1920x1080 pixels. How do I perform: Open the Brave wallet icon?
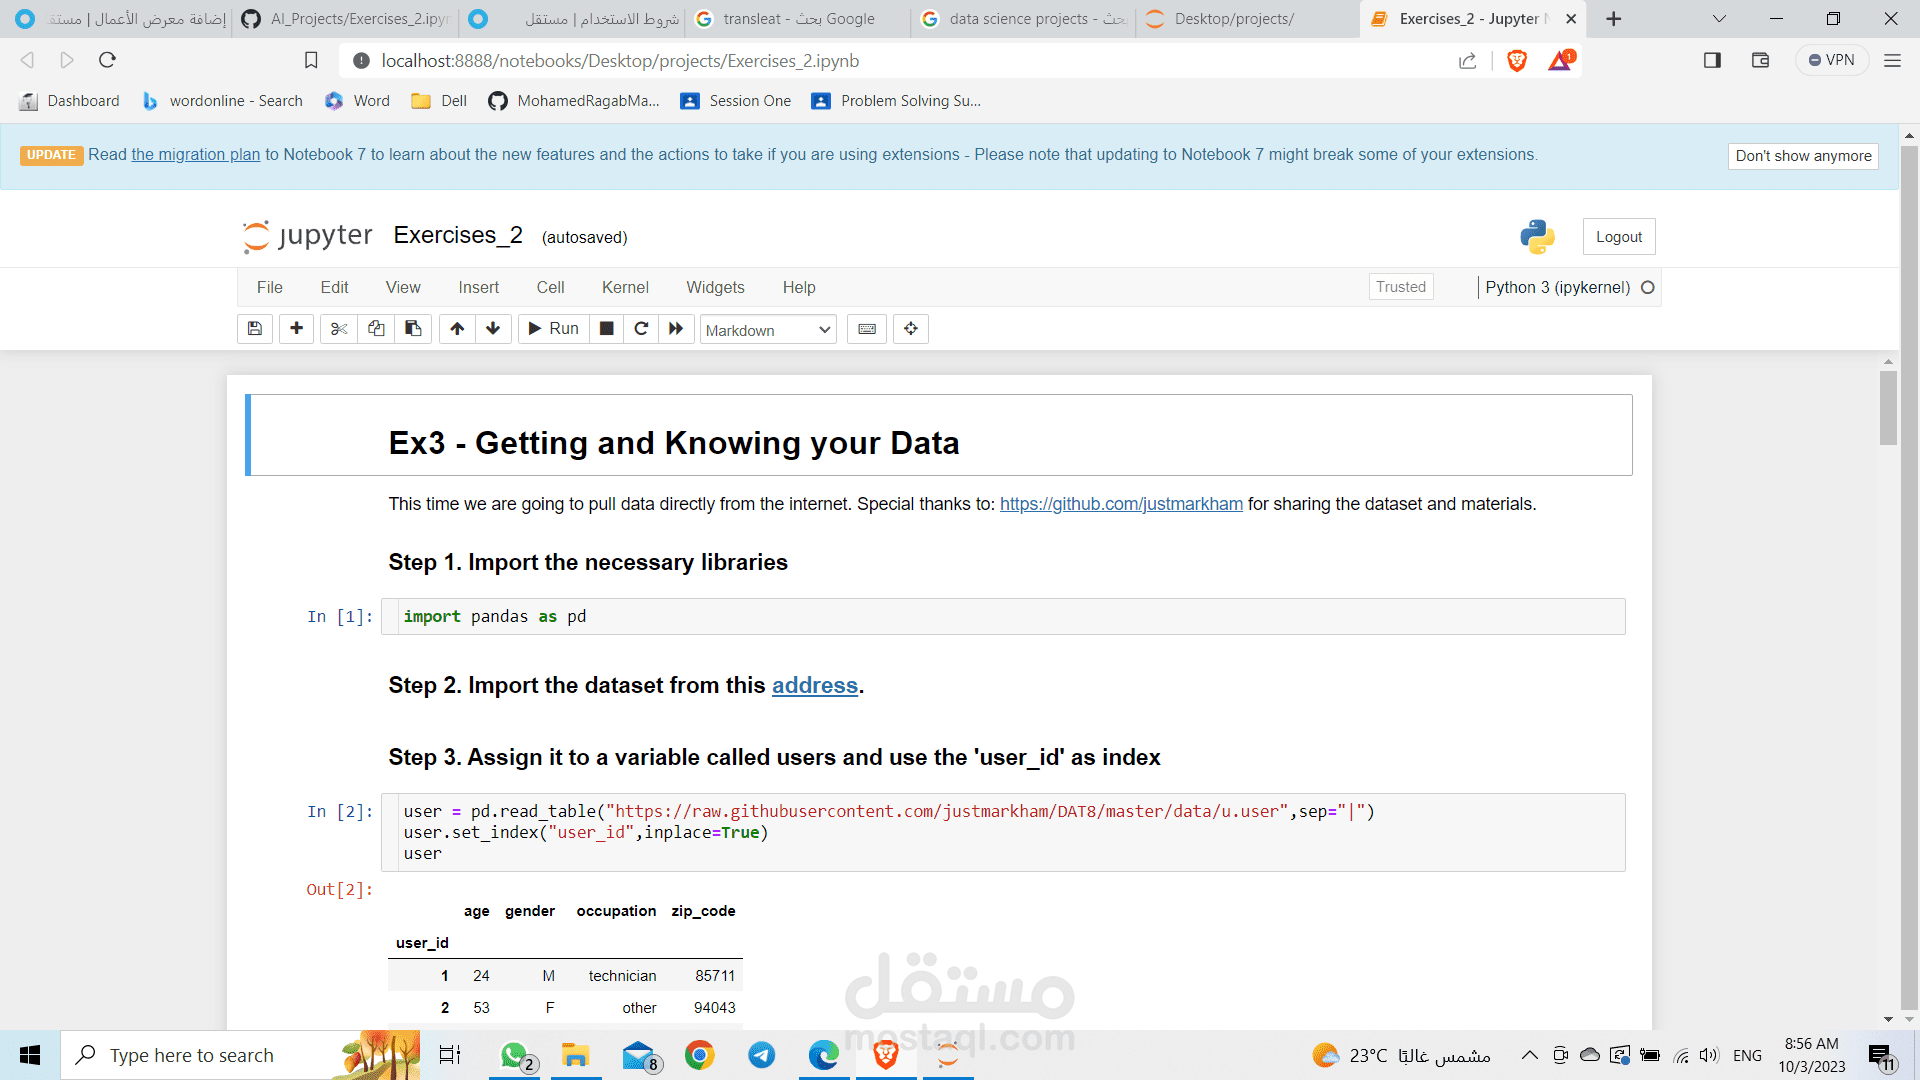point(1761,60)
